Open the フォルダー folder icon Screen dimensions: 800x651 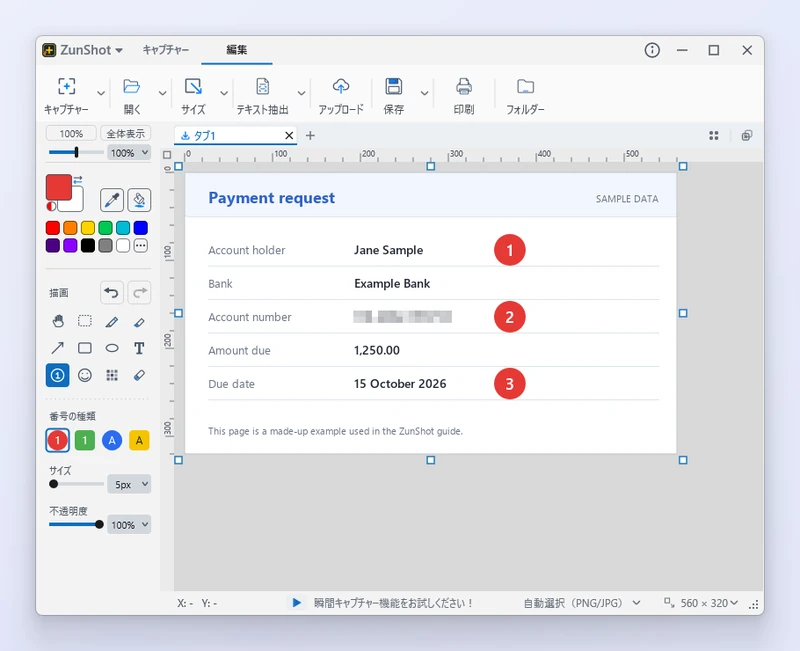click(525, 86)
